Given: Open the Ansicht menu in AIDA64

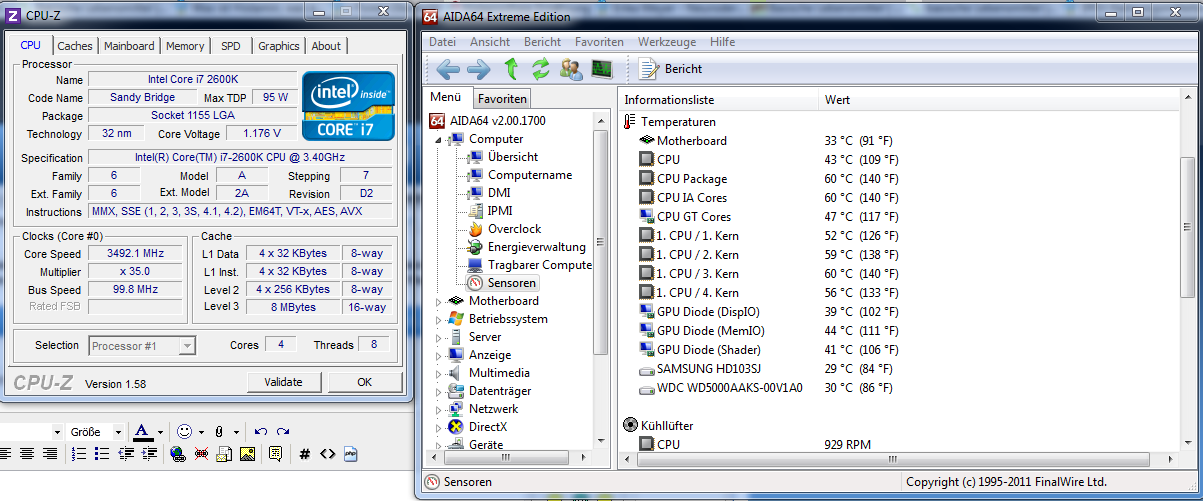Looking at the screenshot, I should 490,42.
